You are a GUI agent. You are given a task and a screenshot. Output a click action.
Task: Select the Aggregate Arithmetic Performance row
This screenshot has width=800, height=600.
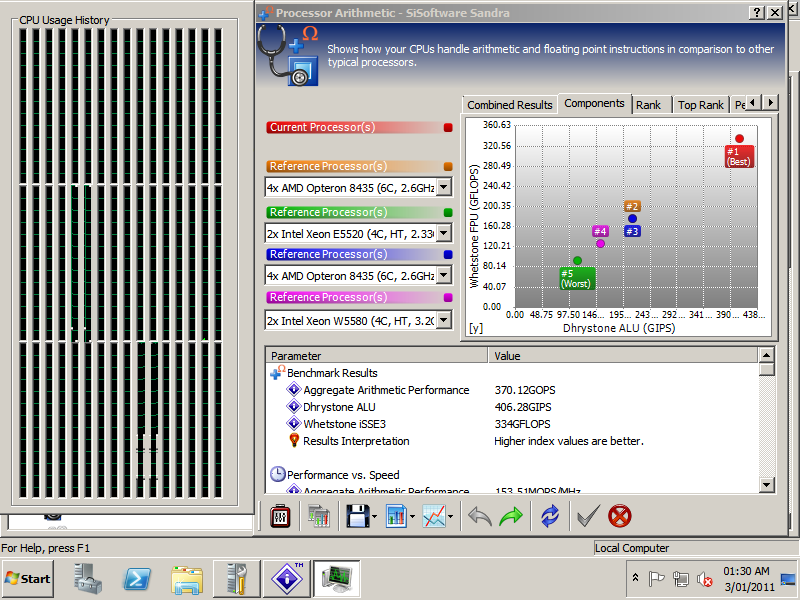tap(386, 390)
